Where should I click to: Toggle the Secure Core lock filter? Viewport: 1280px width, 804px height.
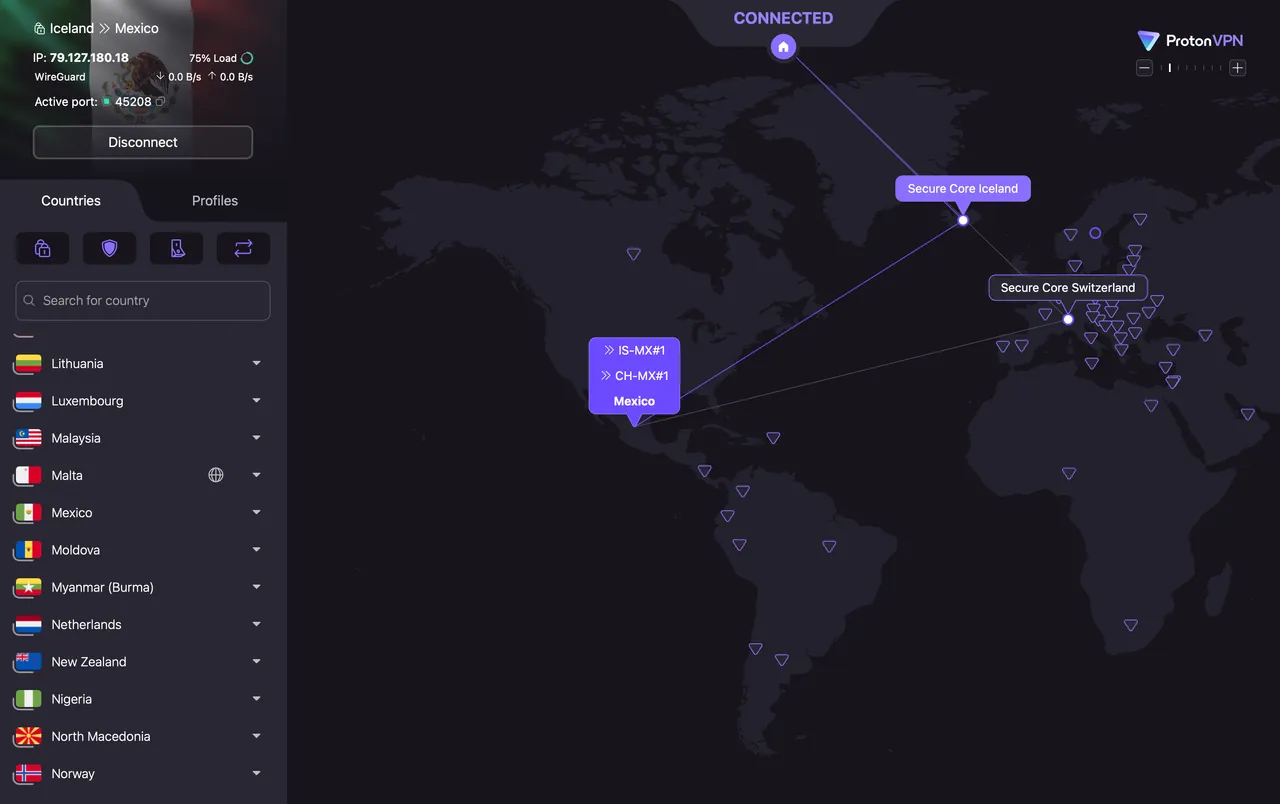click(x=43, y=248)
